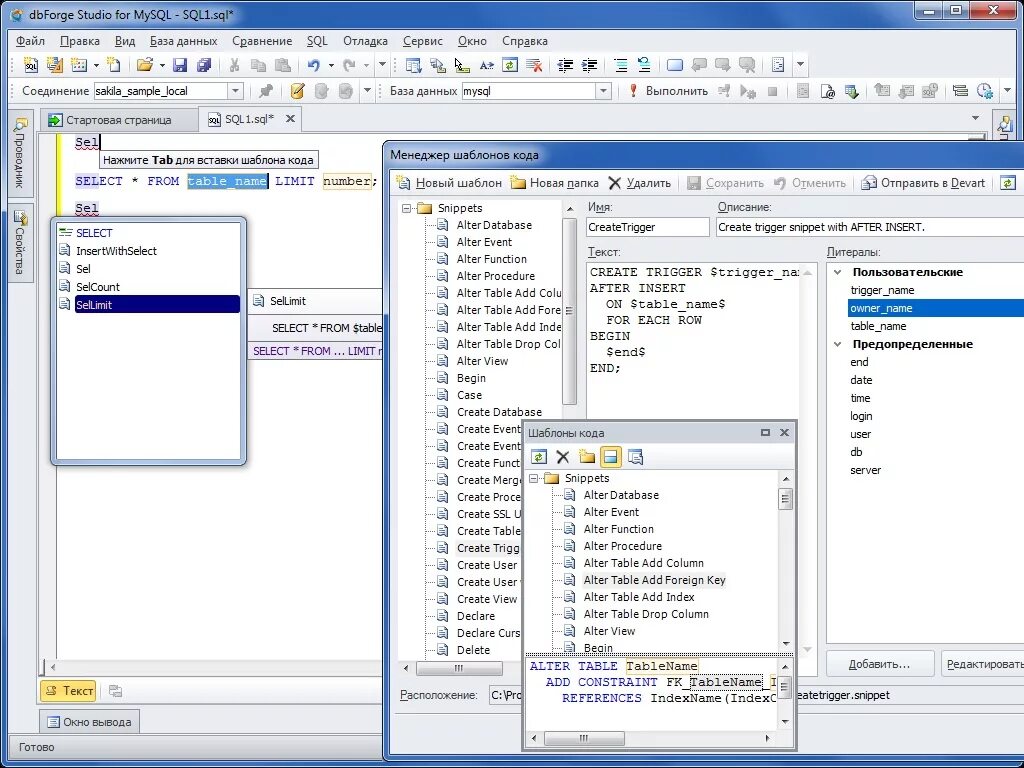Click the Paste clipboard icon

pos(283,65)
